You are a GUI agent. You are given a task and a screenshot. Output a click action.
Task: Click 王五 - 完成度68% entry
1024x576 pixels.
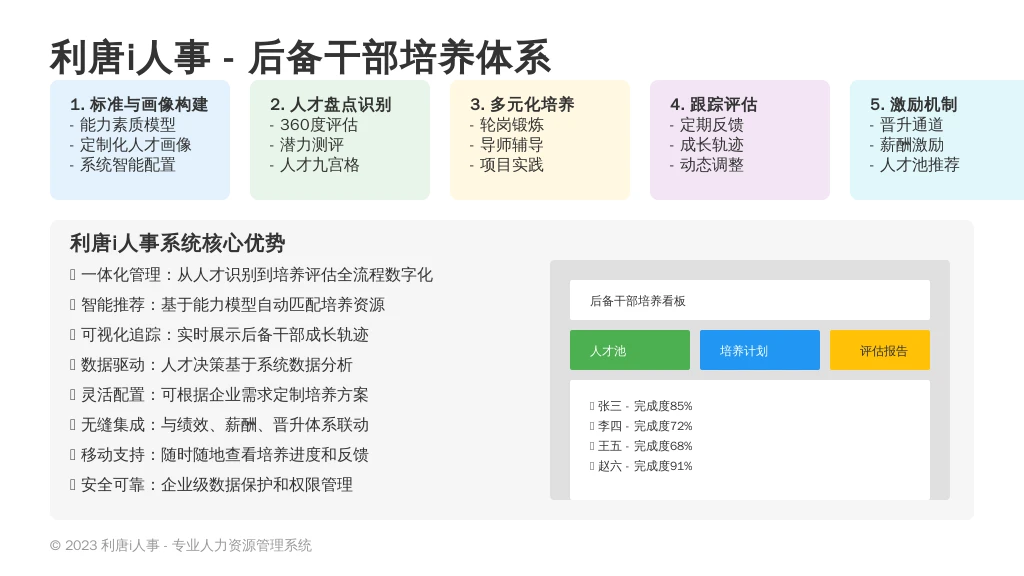[x=641, y=446]
